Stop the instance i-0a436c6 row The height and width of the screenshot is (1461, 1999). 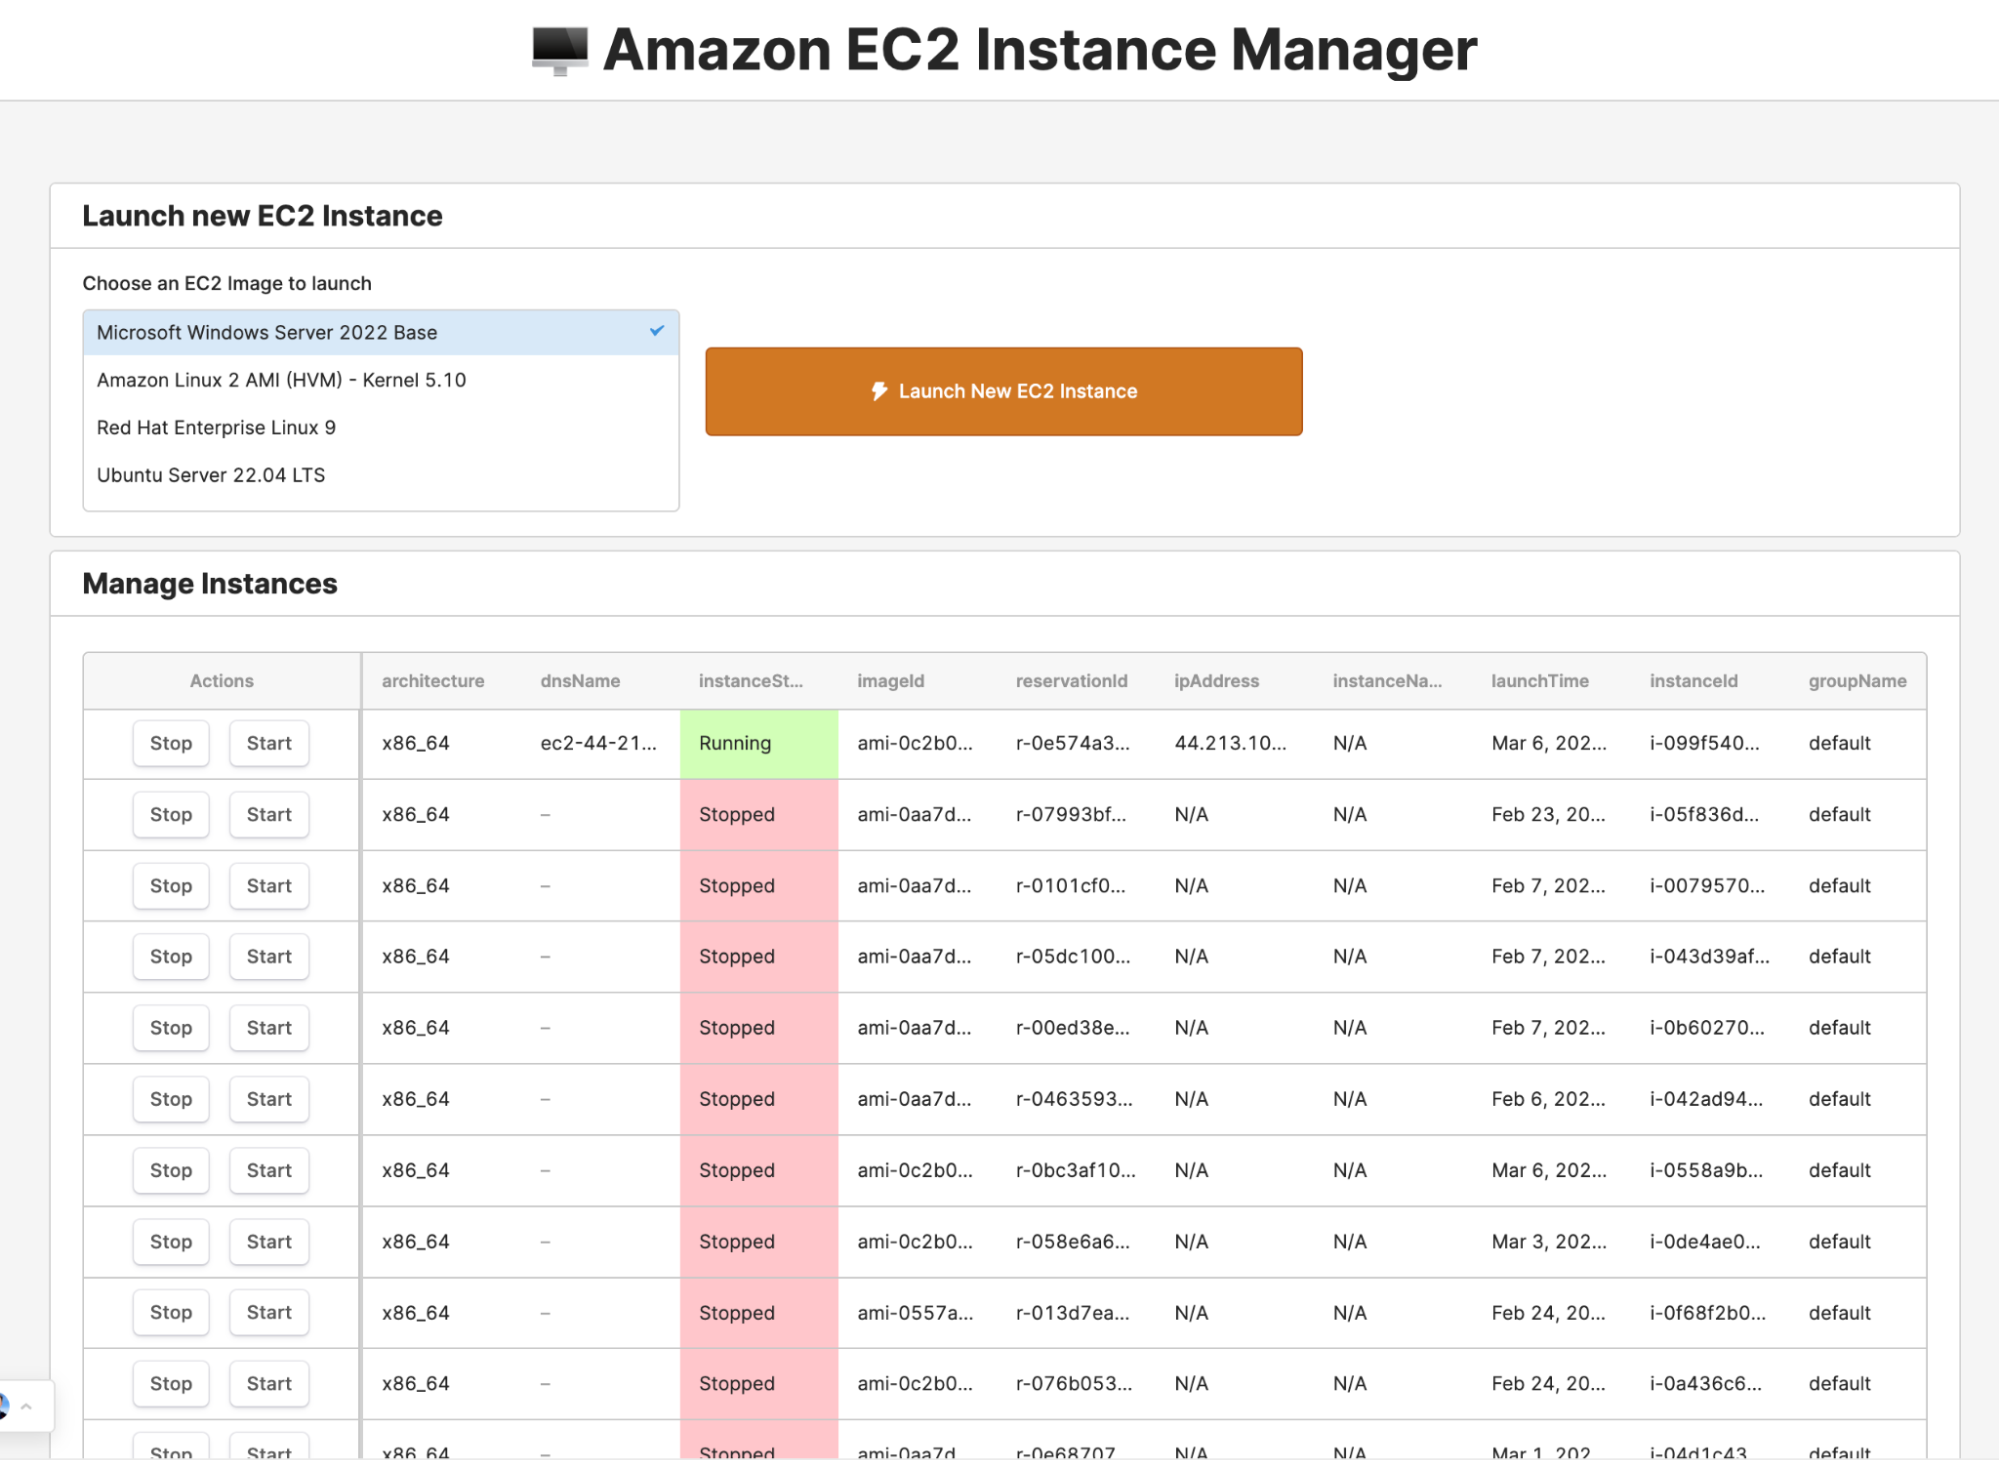tap(171, 1384)
